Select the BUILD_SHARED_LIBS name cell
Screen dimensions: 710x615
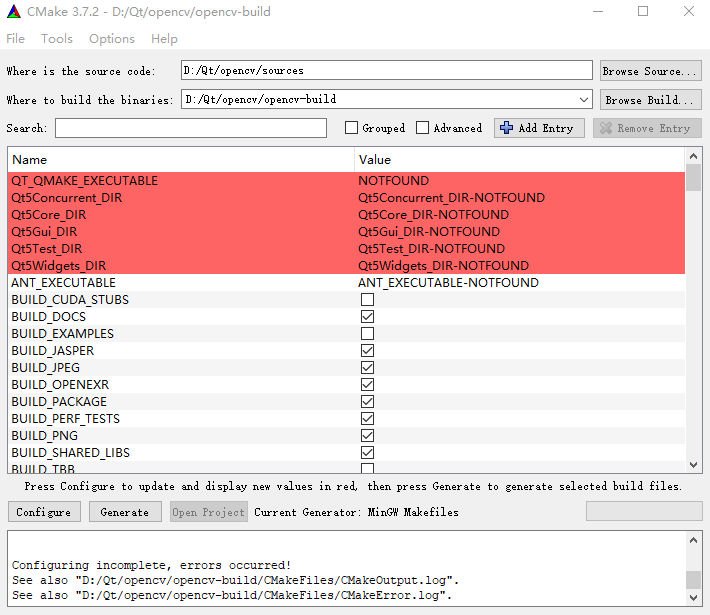(x=181, y=452)
